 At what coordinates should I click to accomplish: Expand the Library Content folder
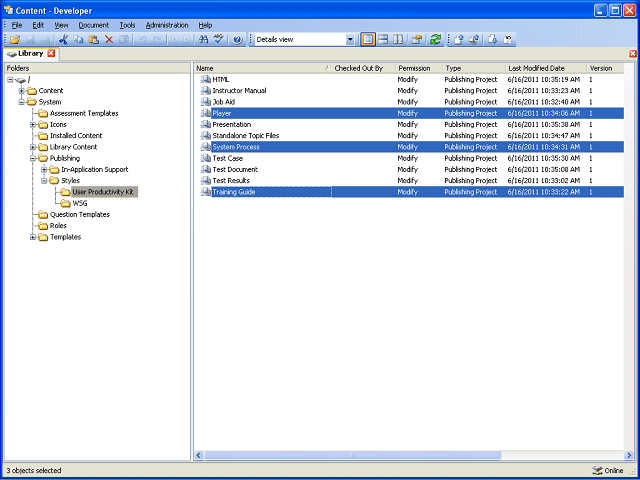[33, 147]
